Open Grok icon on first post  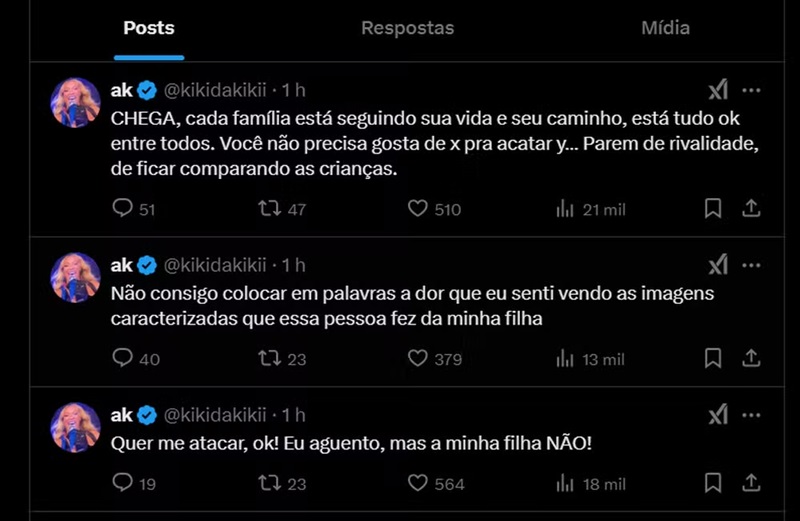tap(718, 91)
